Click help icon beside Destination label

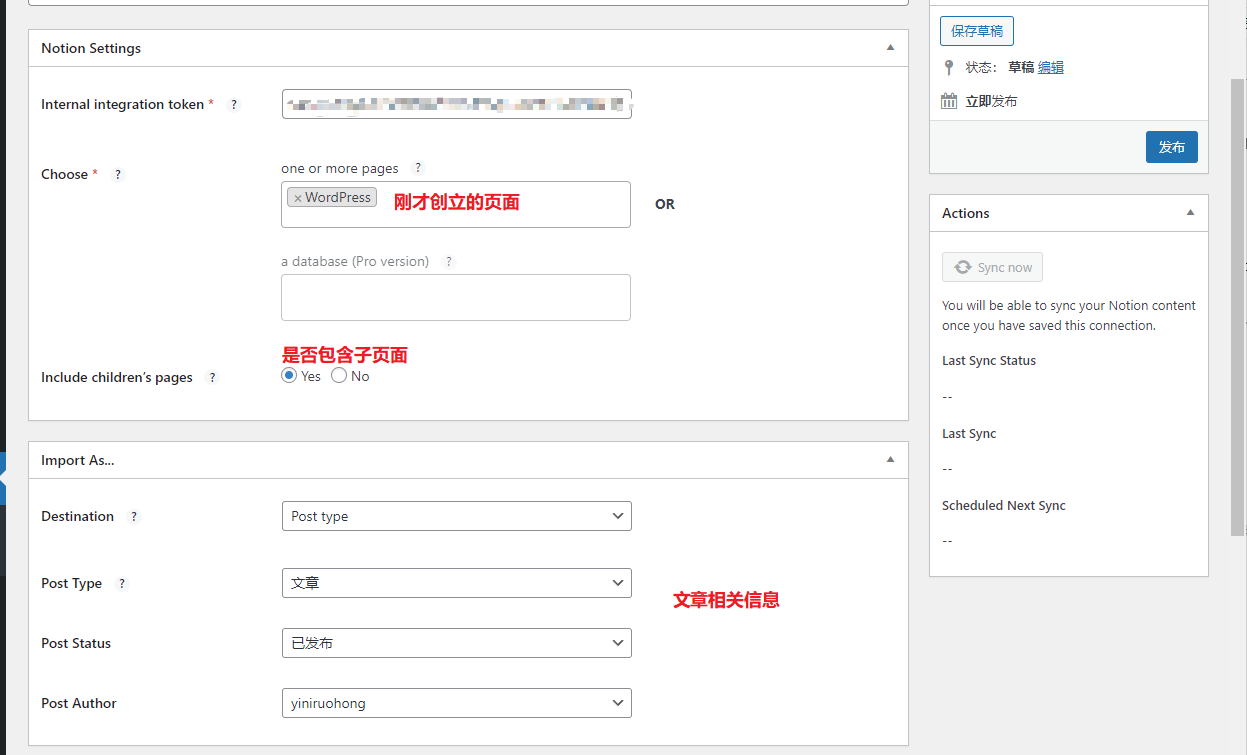134,517
